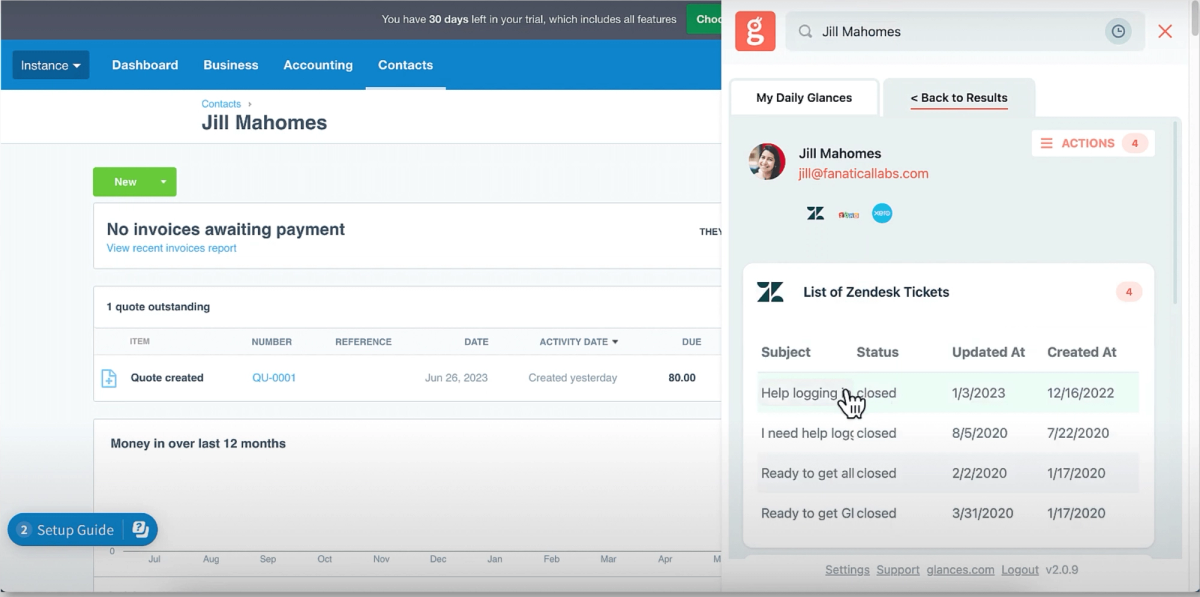Viewport: 1200px width, 597px height.
Task: Expand the New button dropdown arrow
Action: click(164, 182)
